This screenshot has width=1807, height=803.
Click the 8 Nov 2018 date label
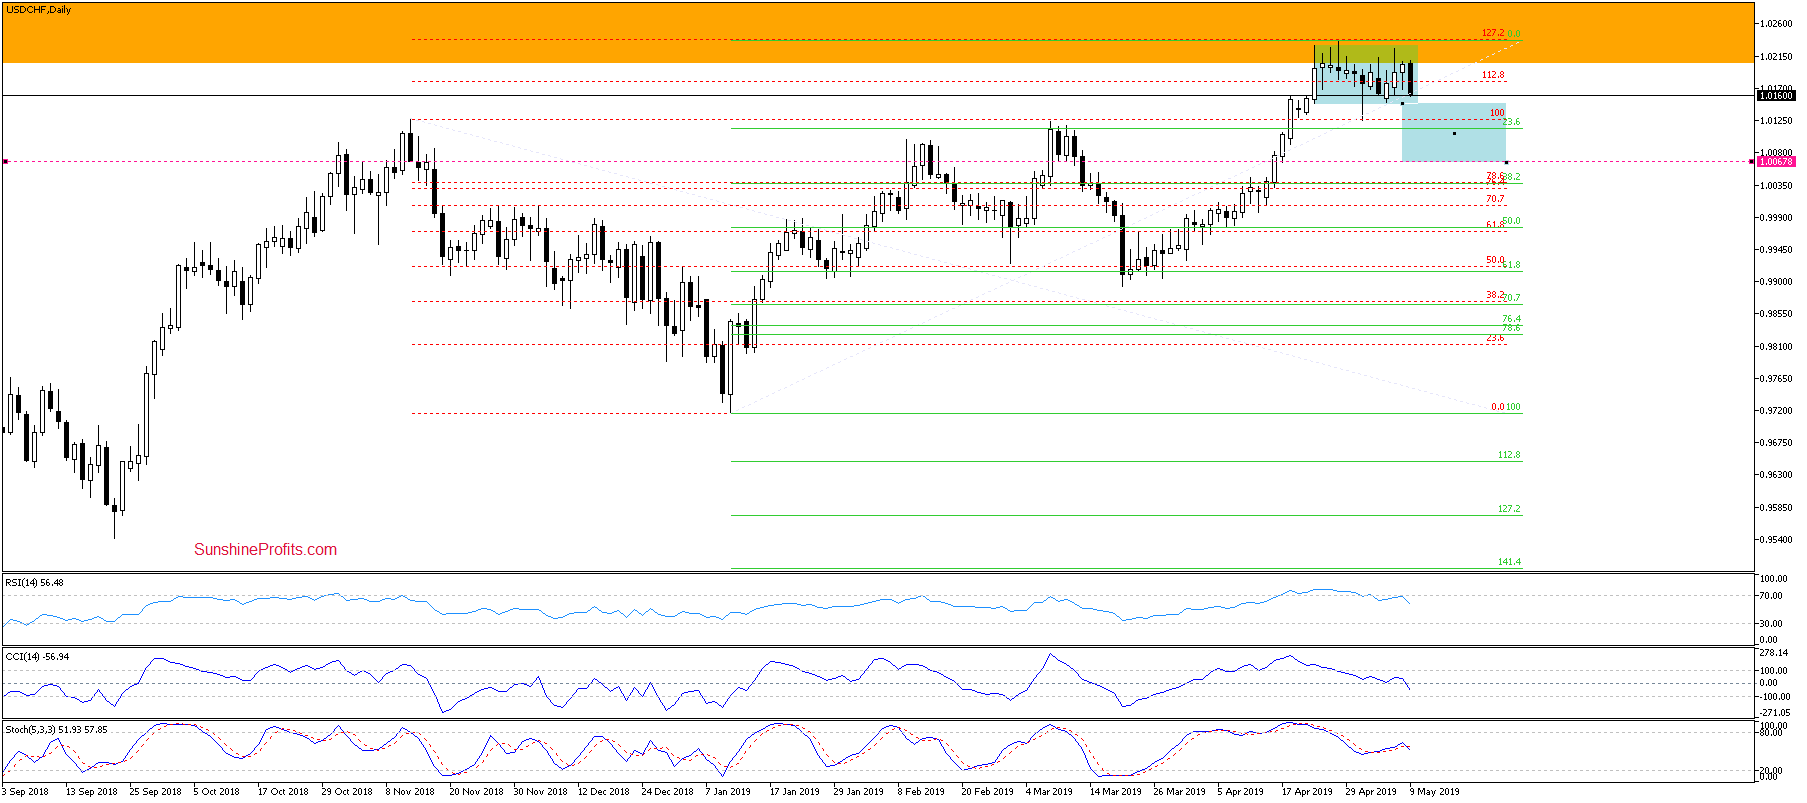[410, 791]
